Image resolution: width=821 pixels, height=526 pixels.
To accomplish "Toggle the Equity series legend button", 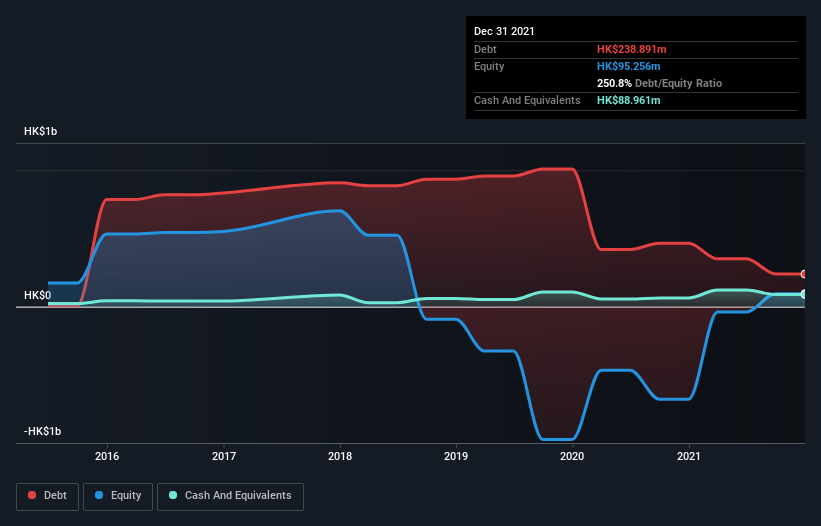I will click(118, 496).
